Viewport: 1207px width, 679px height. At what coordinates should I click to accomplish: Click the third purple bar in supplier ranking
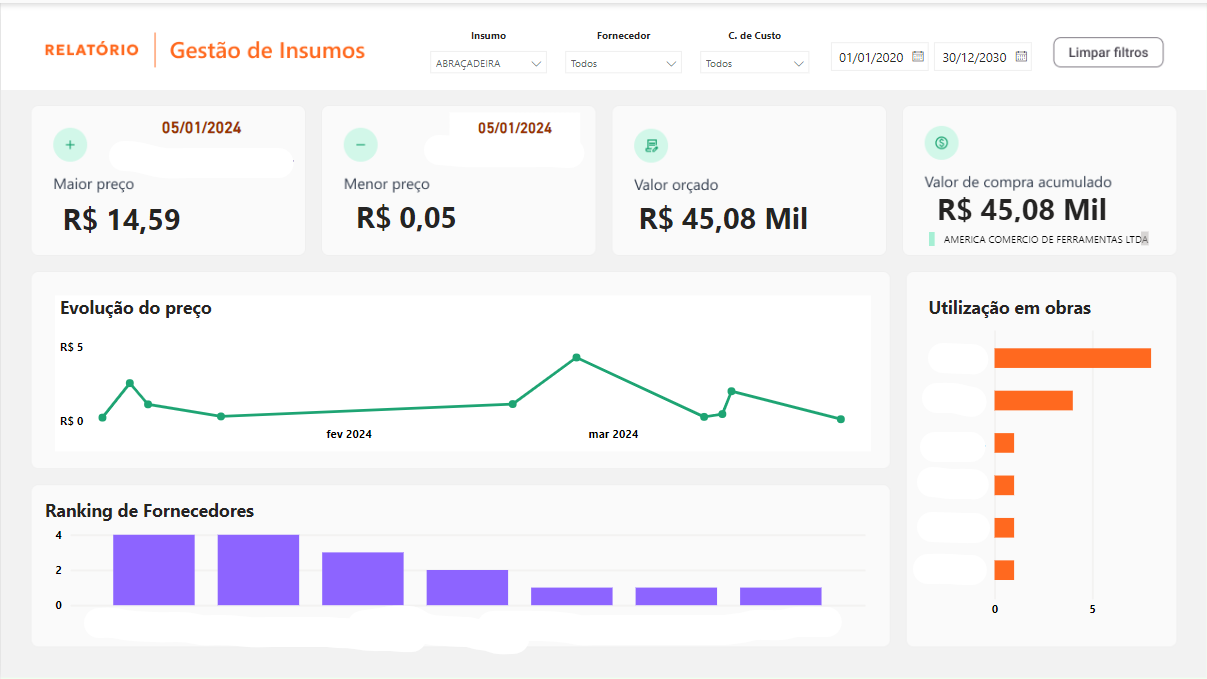[363, 578]
